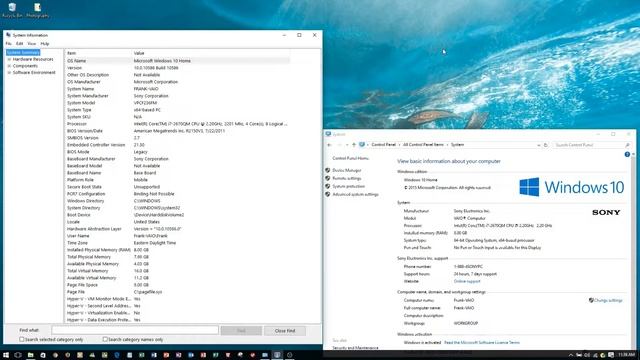Open File Explorer from the taskbar
Viewport: 640px width, 360px height.
pos(30,355)
